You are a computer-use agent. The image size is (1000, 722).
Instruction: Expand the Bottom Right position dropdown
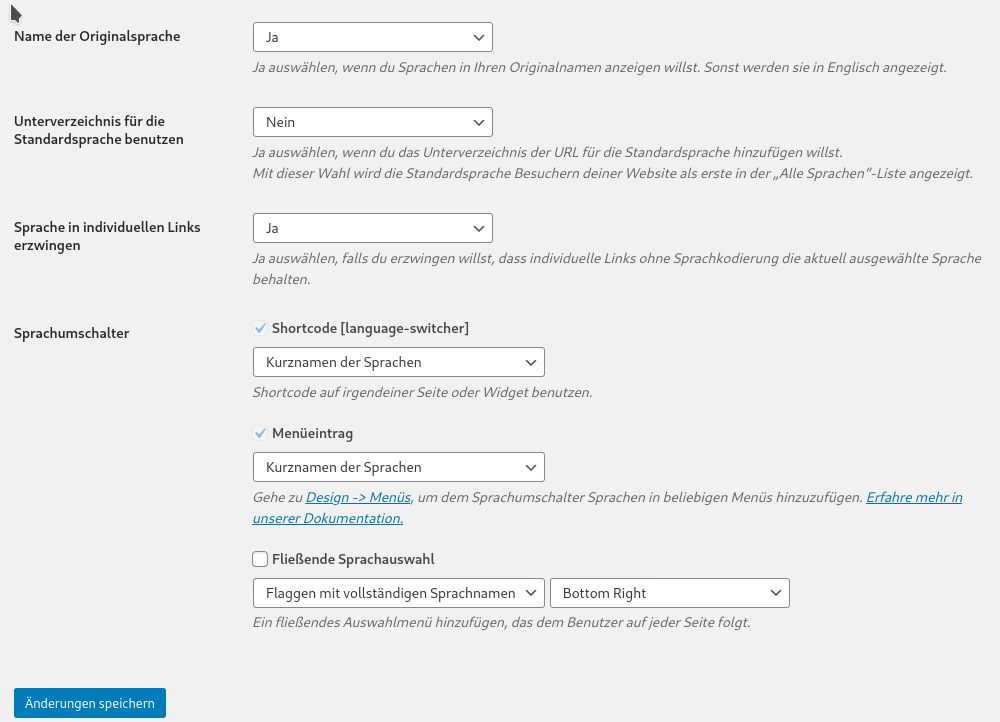(669, 593)
